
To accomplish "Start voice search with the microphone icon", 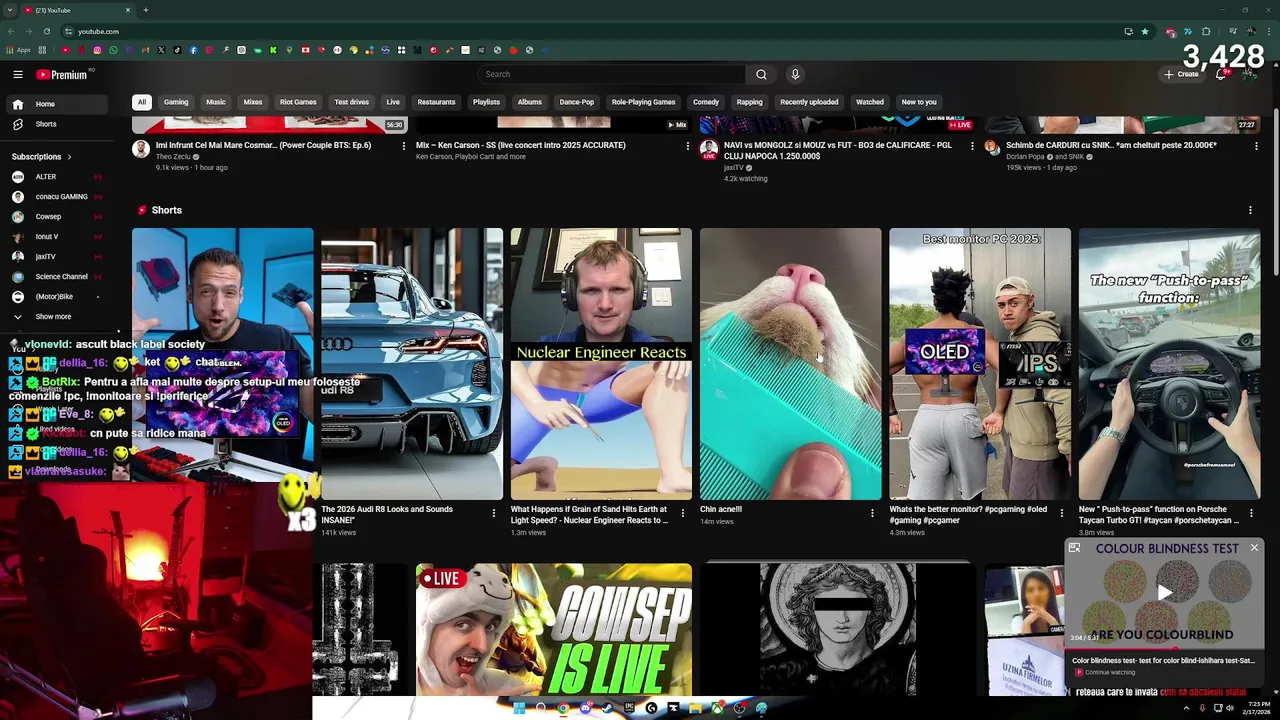I will 795,74.
